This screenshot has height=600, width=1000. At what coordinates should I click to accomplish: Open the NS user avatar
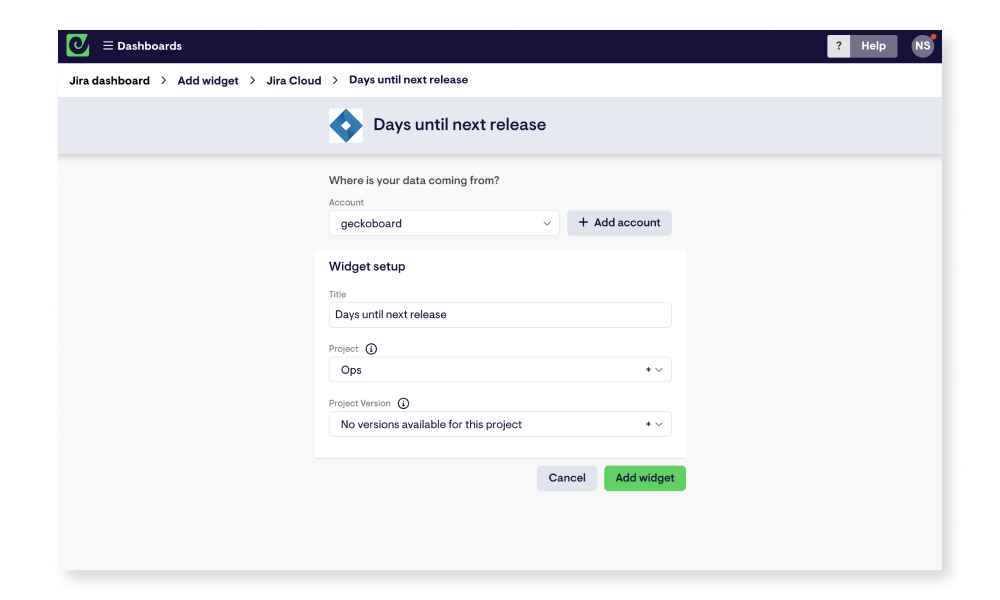click(x=921, y=45)
